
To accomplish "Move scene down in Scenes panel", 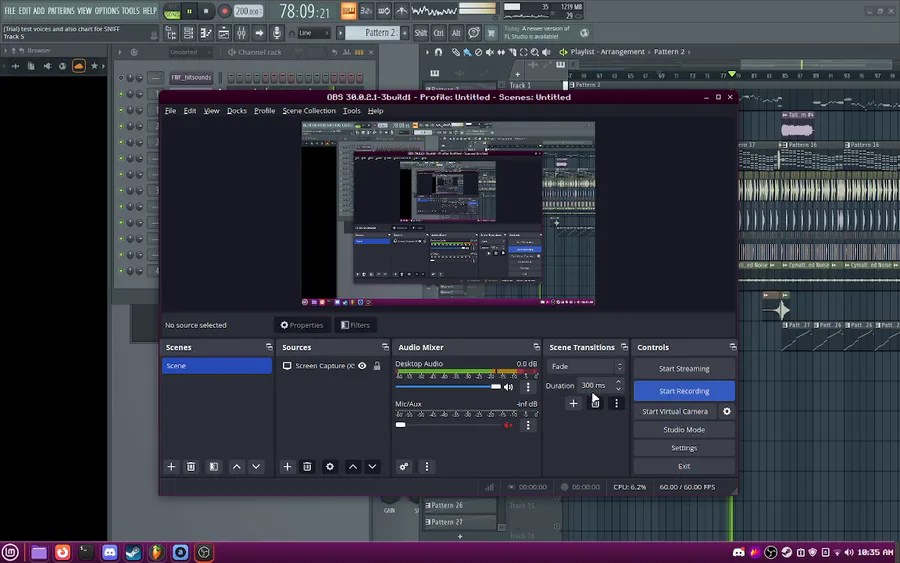I will (256, 467).
